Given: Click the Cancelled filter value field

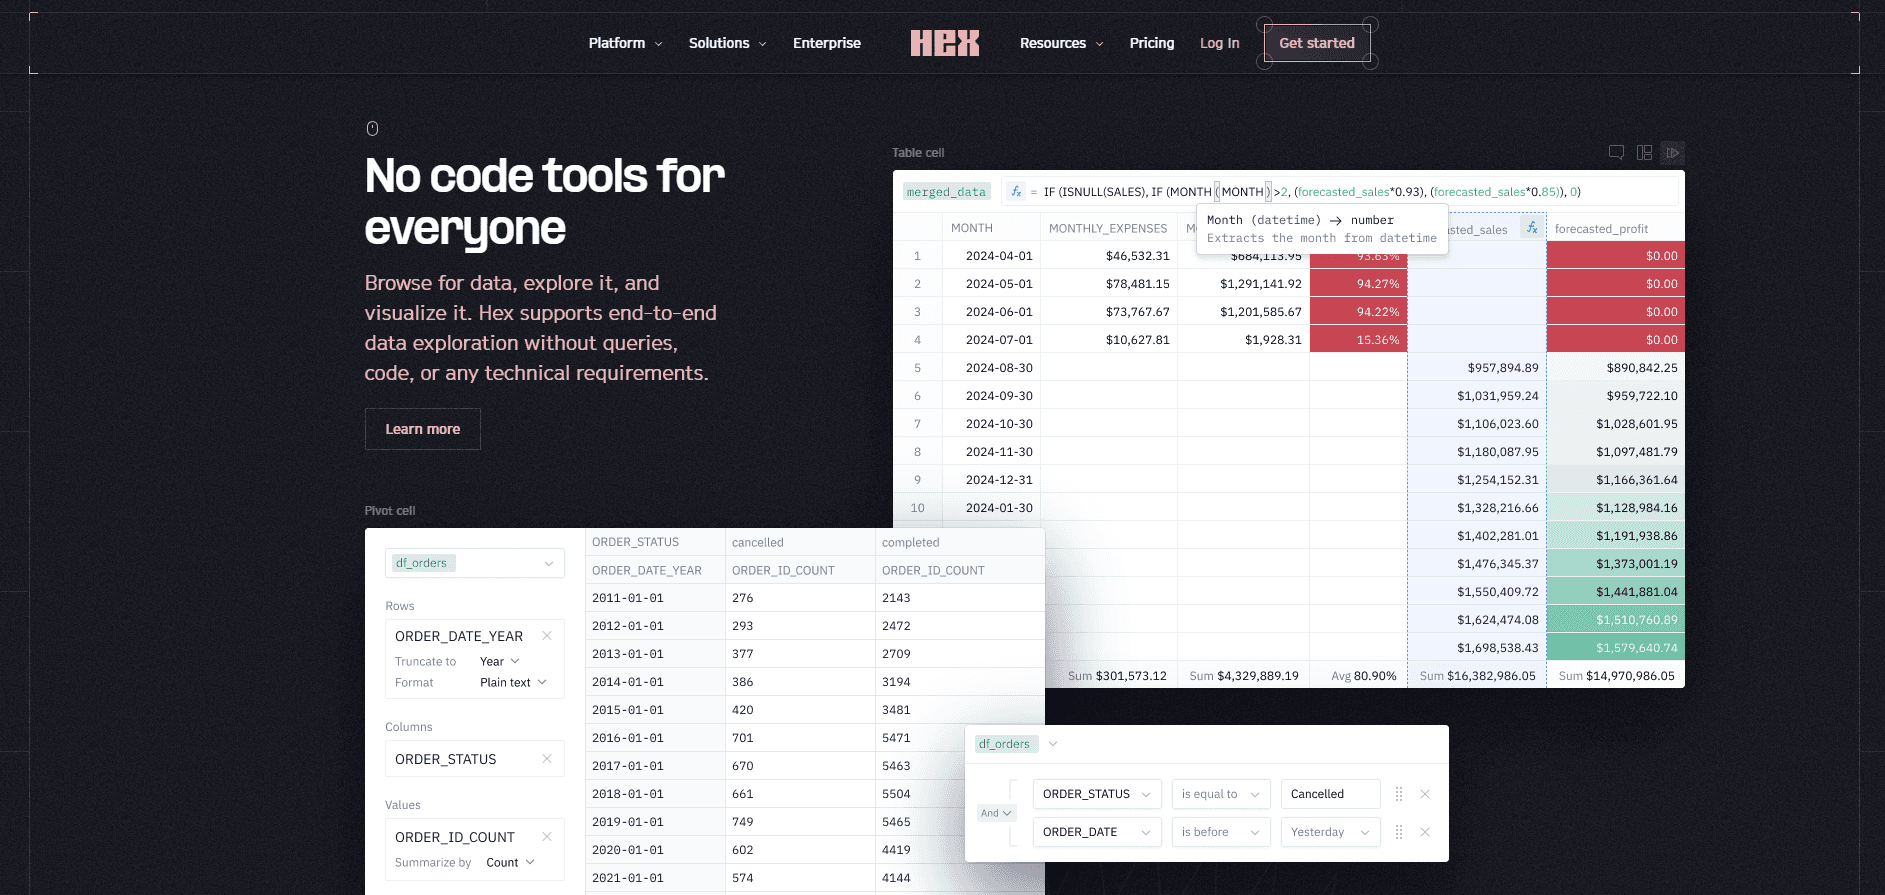Looking at the screenshot, I should pyautogui.click(x=1331, y=794).
